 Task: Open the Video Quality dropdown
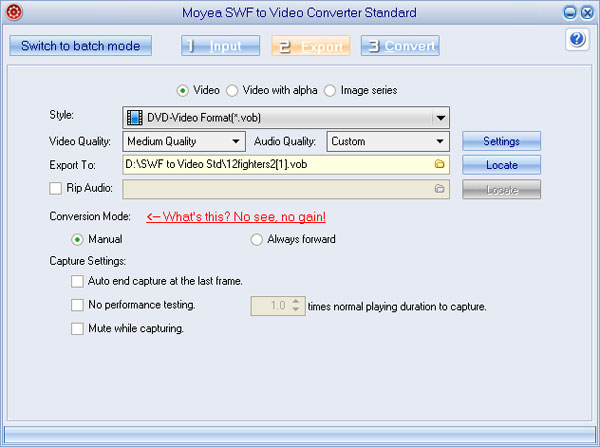pos(236,142)
